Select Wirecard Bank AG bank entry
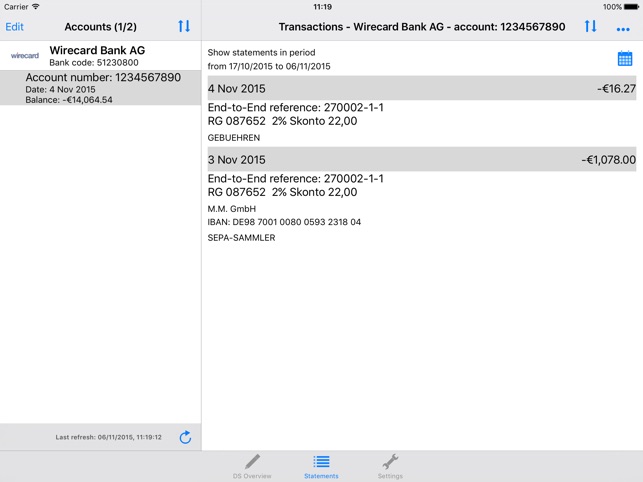 pos(100,55)
